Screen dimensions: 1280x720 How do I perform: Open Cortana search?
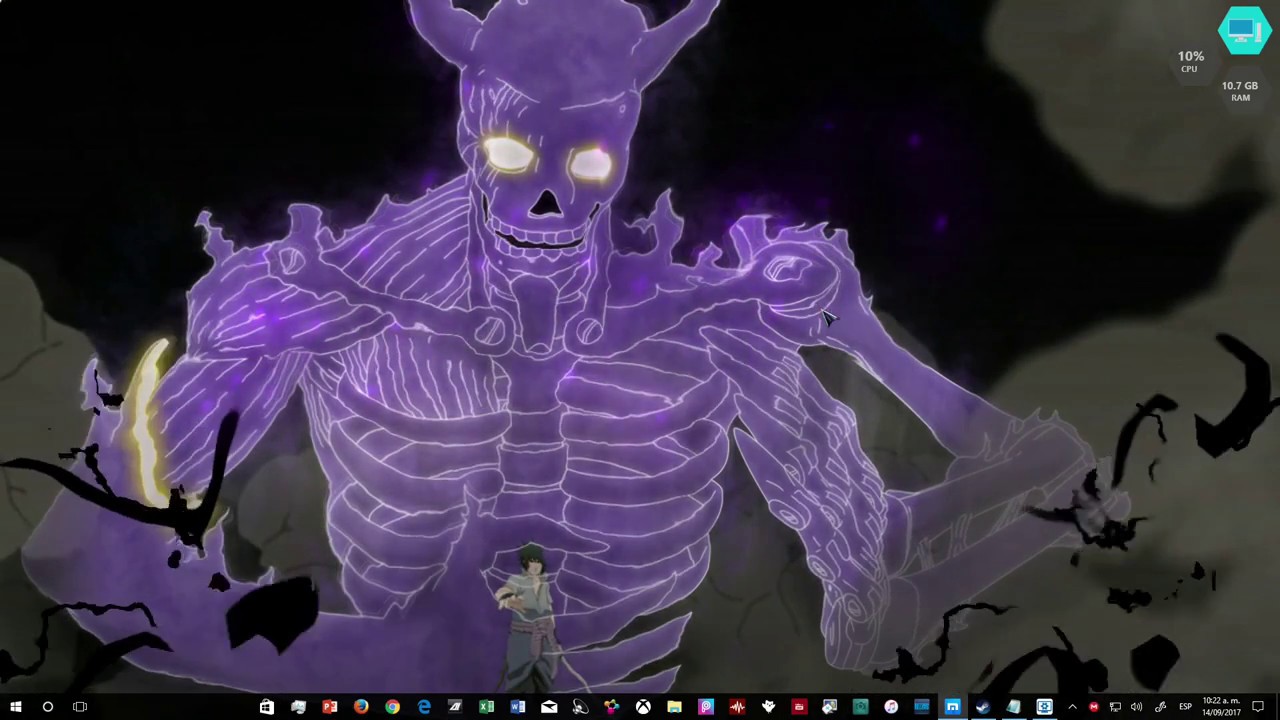tap(47, 708)
